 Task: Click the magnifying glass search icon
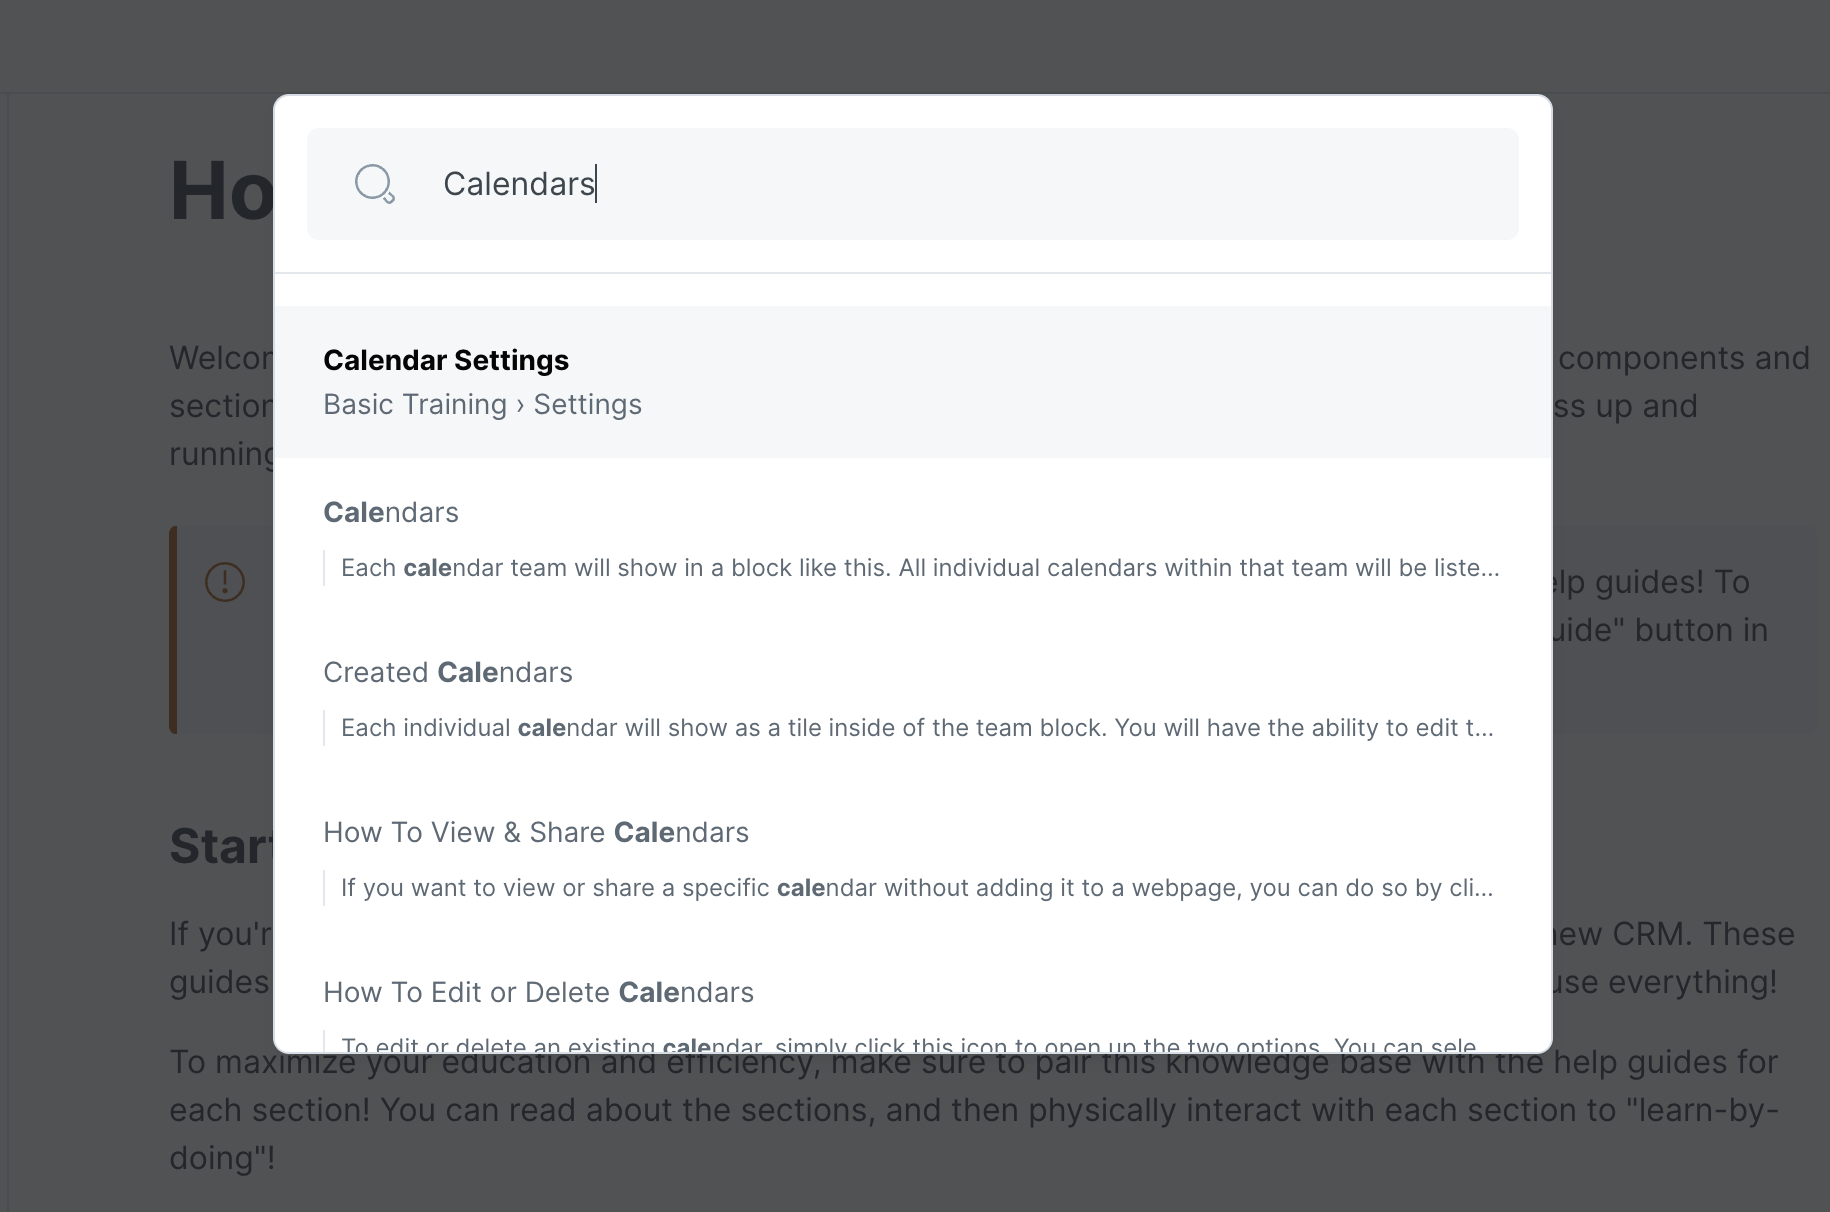tap(375, 184)
